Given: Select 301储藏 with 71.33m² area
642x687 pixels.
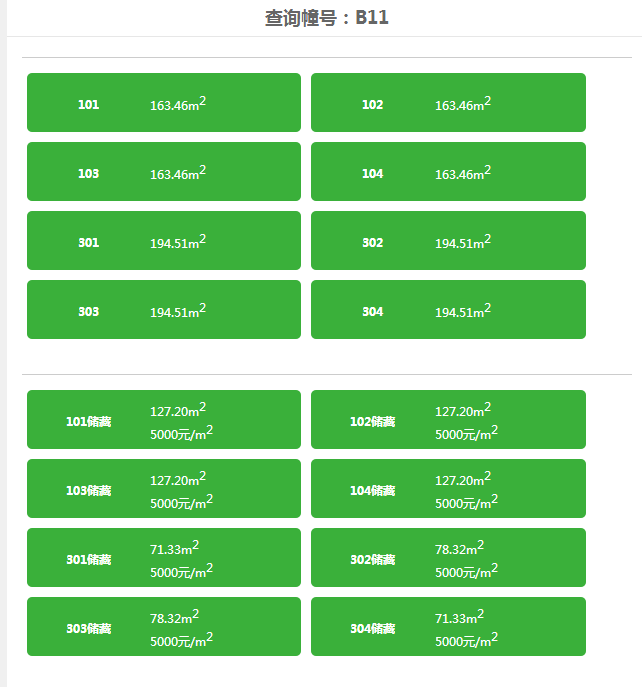Looking at the screenshot, I should 164,557.
